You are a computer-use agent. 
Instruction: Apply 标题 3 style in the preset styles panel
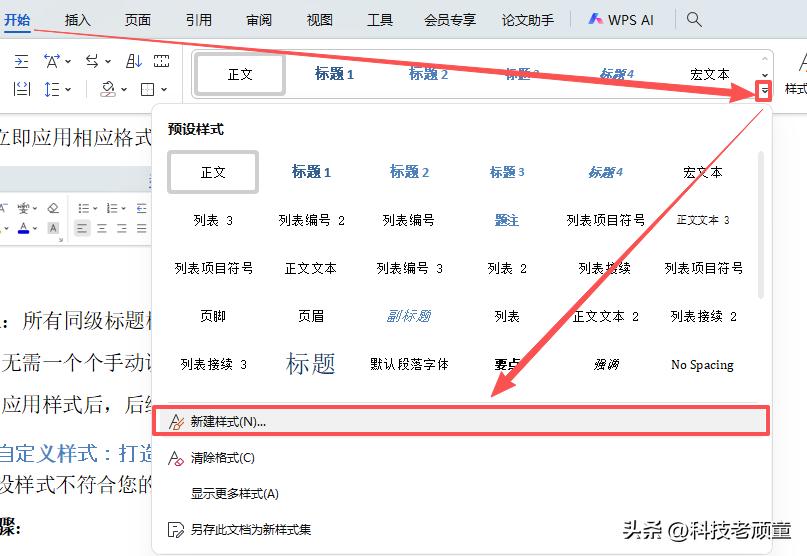(507, 172)
